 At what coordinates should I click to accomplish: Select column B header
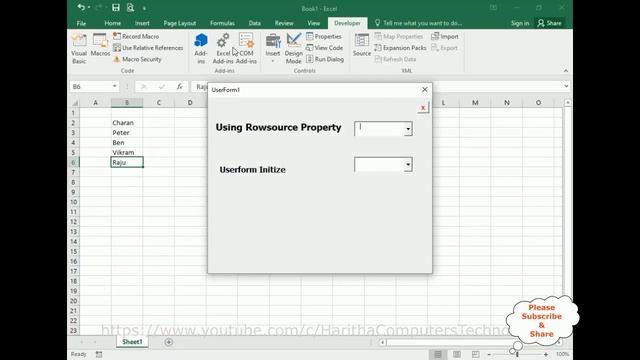click(127, 102)
